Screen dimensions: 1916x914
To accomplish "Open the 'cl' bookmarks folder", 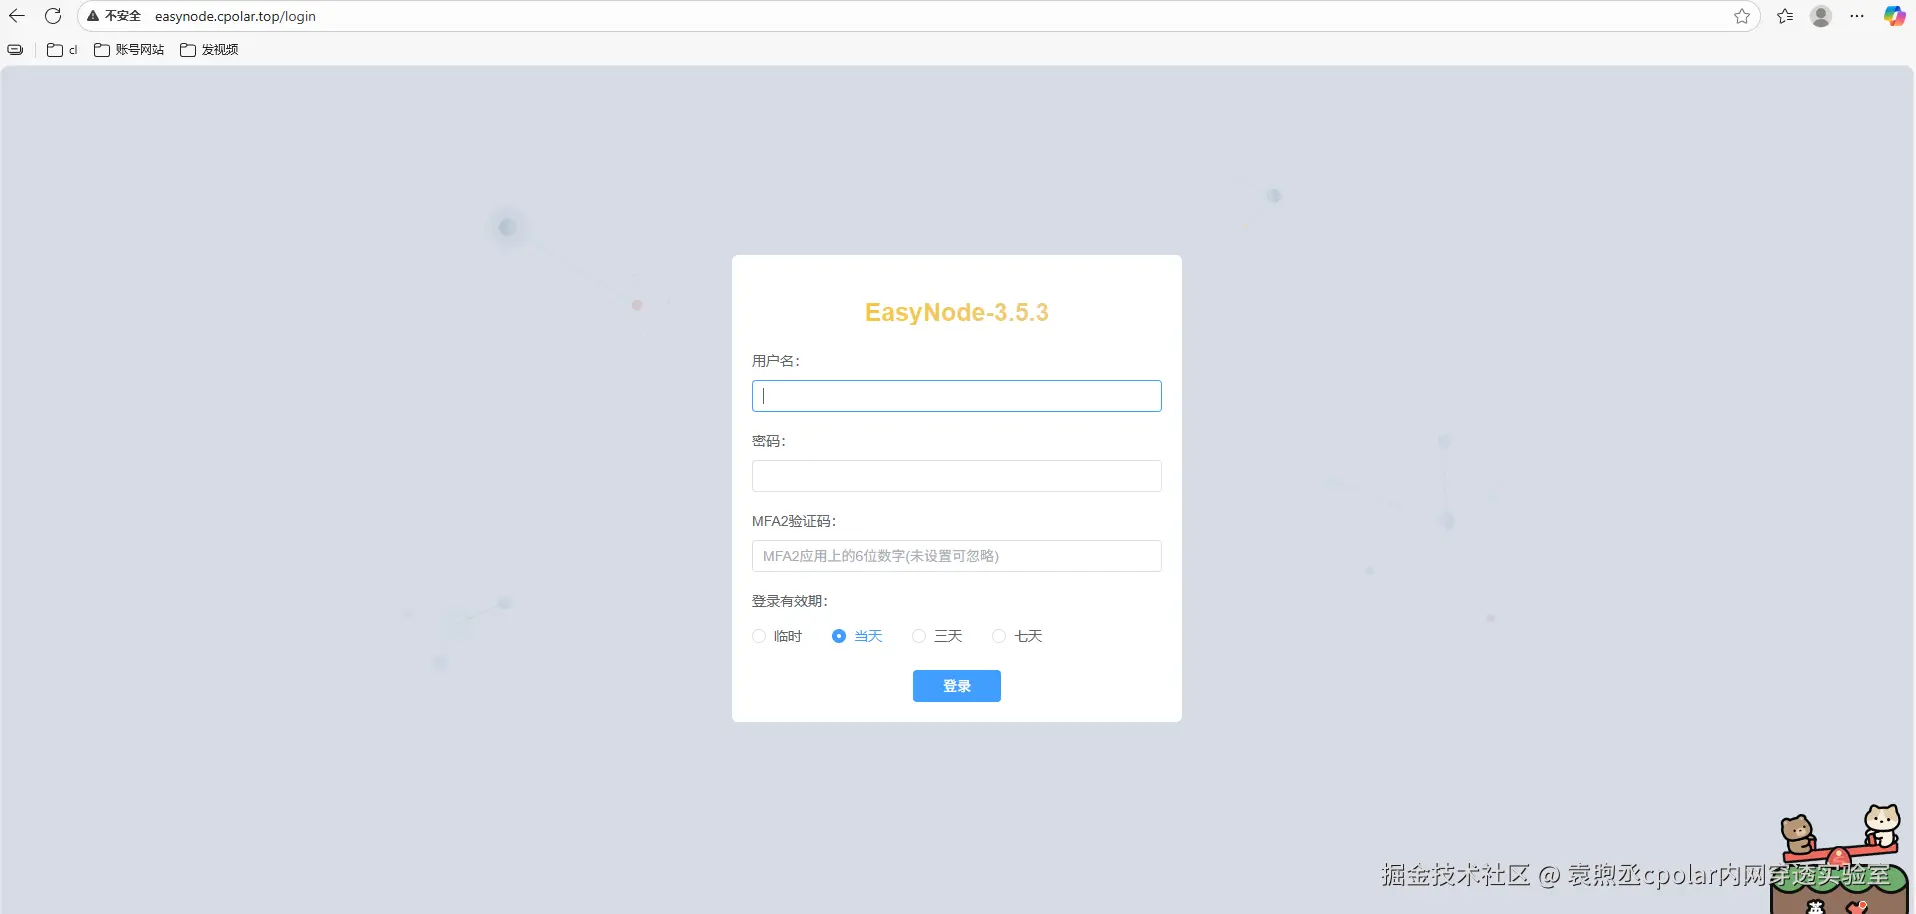I will coord(62,49).
